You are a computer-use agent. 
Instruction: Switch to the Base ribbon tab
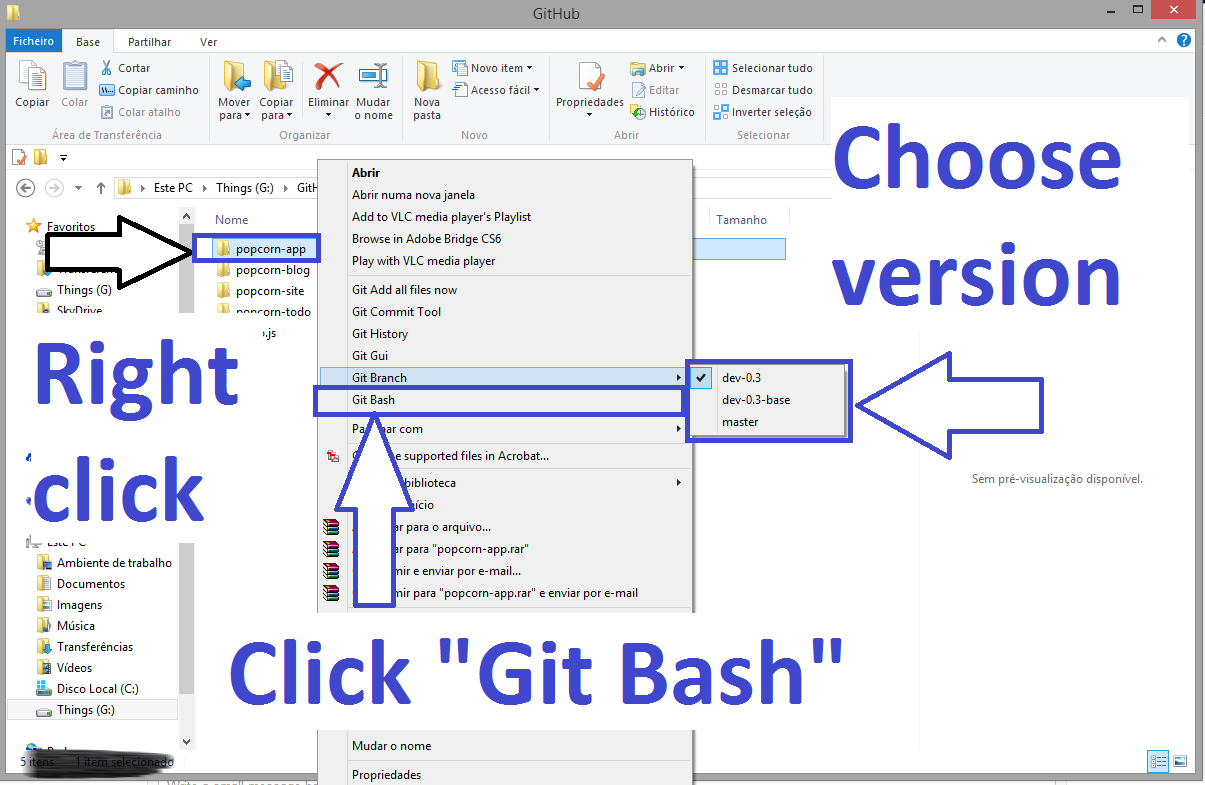[x=88, y=42]
